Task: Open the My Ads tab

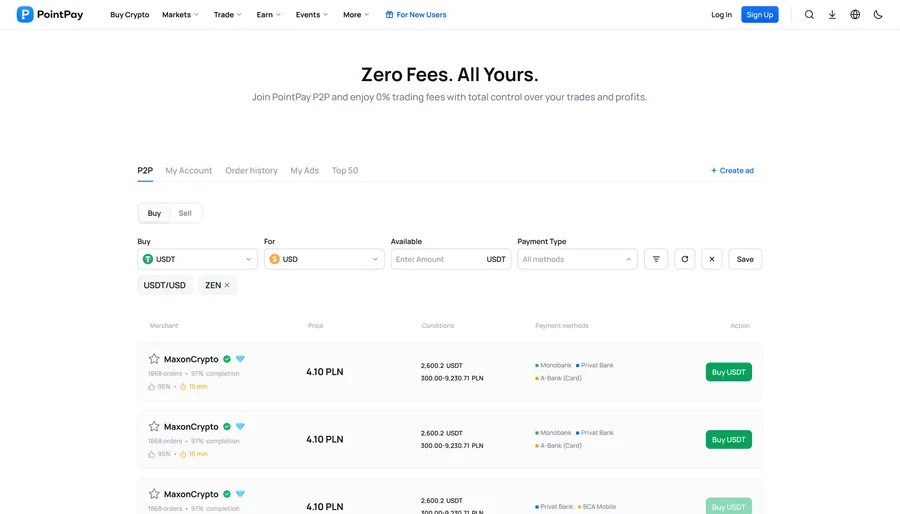Action: (304, 170)
